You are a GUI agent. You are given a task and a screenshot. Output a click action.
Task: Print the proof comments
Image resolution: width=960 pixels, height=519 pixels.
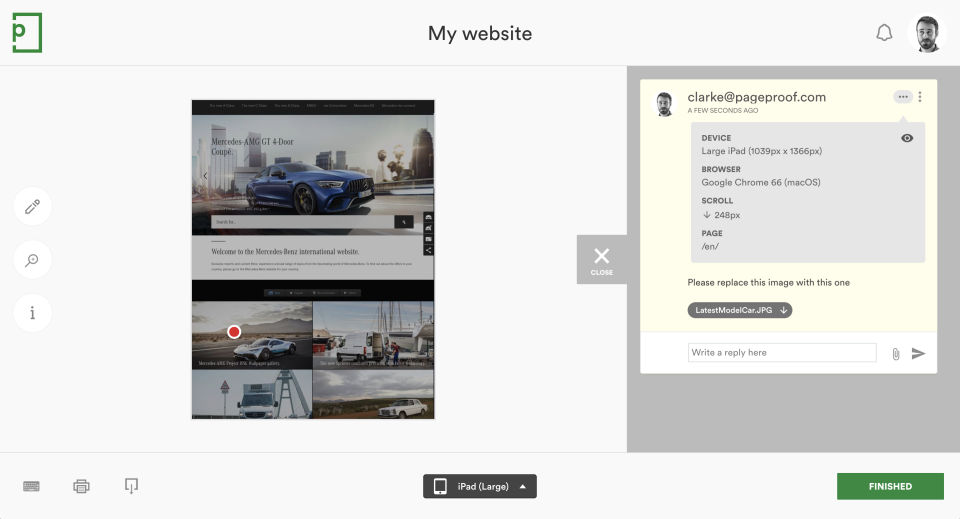(81, 487)
